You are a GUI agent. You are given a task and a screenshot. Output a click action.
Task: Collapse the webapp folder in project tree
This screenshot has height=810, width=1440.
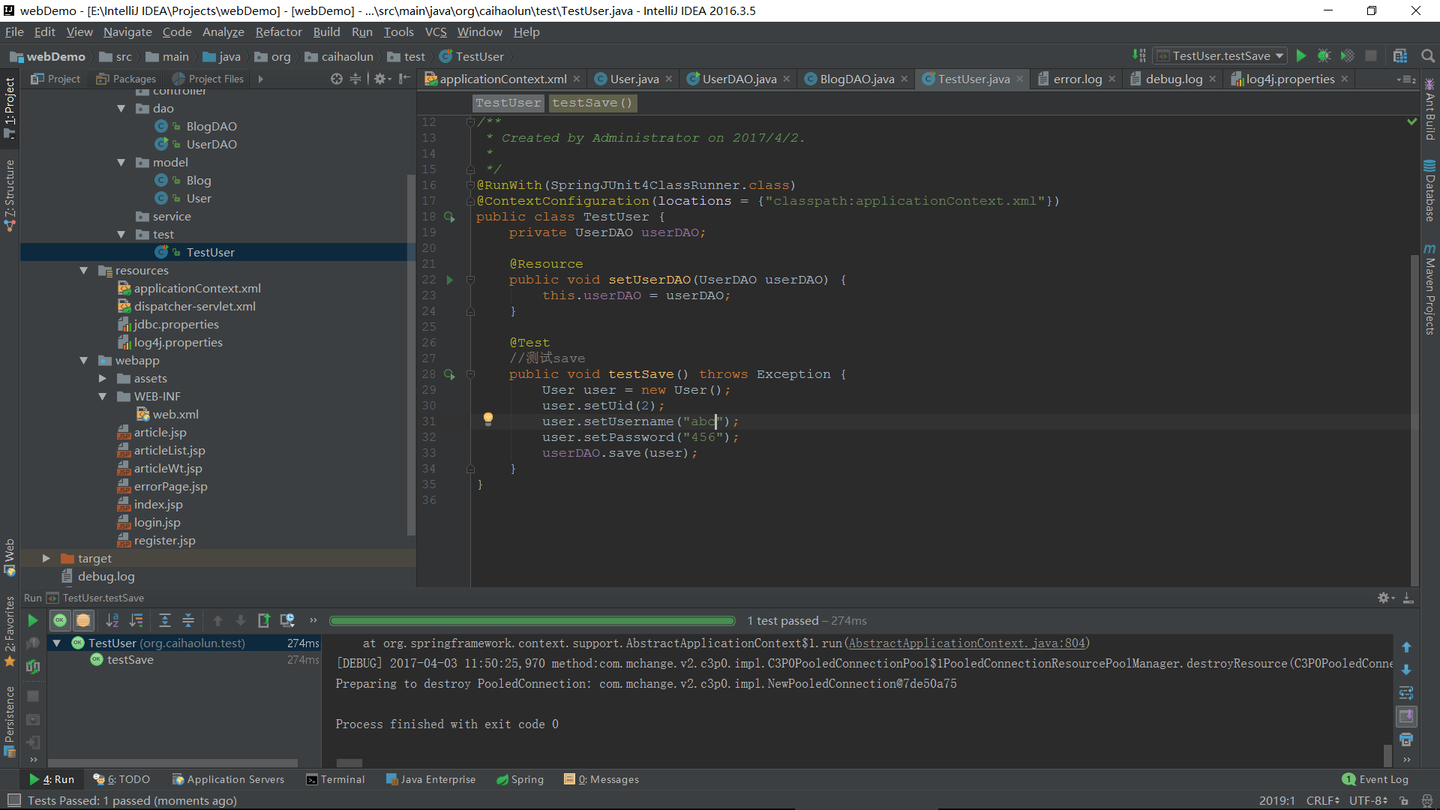pos(84,361)
